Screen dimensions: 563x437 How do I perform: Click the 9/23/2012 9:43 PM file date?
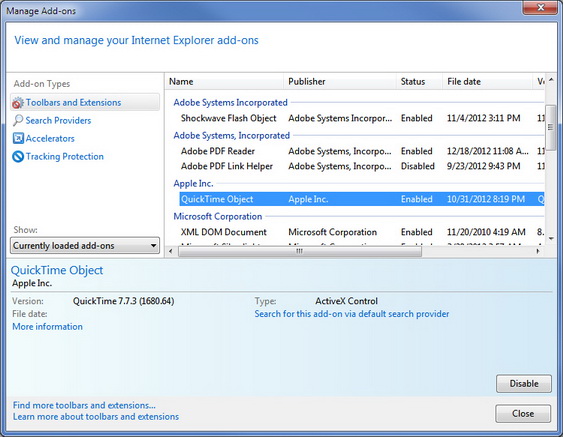click(483, 166)
